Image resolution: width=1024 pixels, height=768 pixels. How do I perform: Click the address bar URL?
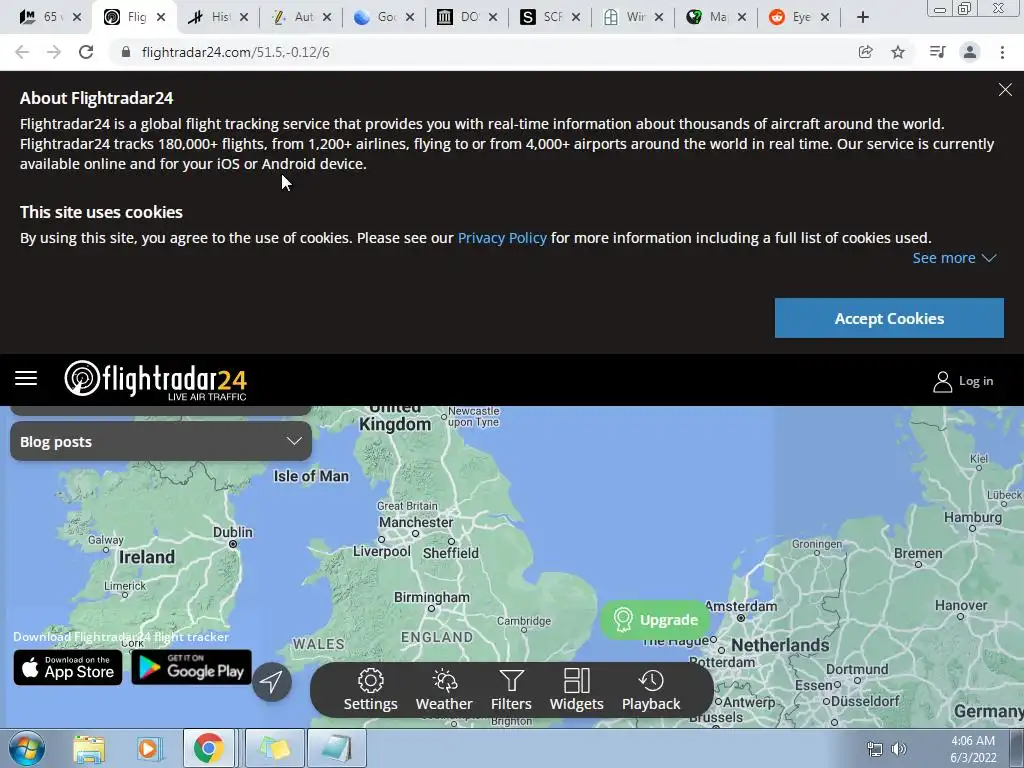click(x=235, y=52)
